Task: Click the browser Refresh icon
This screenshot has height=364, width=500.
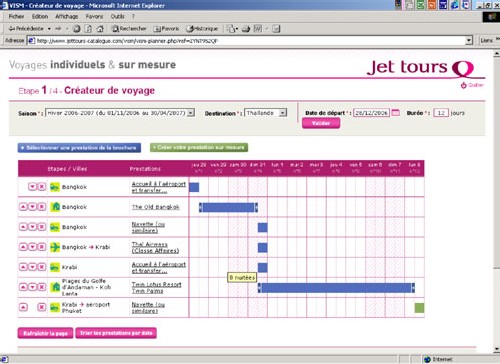Action: 88,29
